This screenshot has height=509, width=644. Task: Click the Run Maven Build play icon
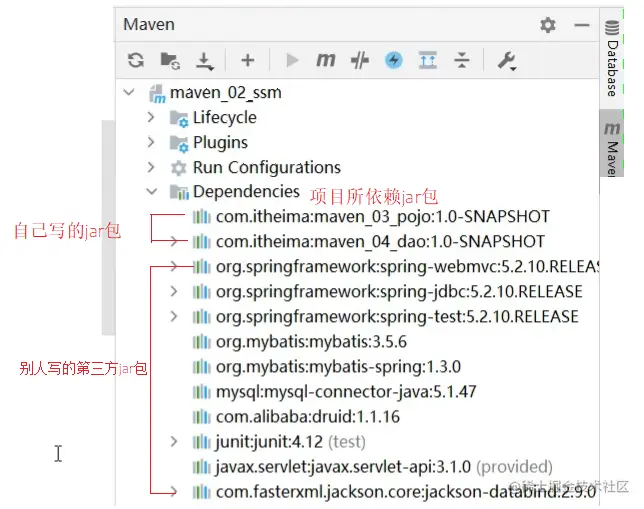[x=292, y=60]
